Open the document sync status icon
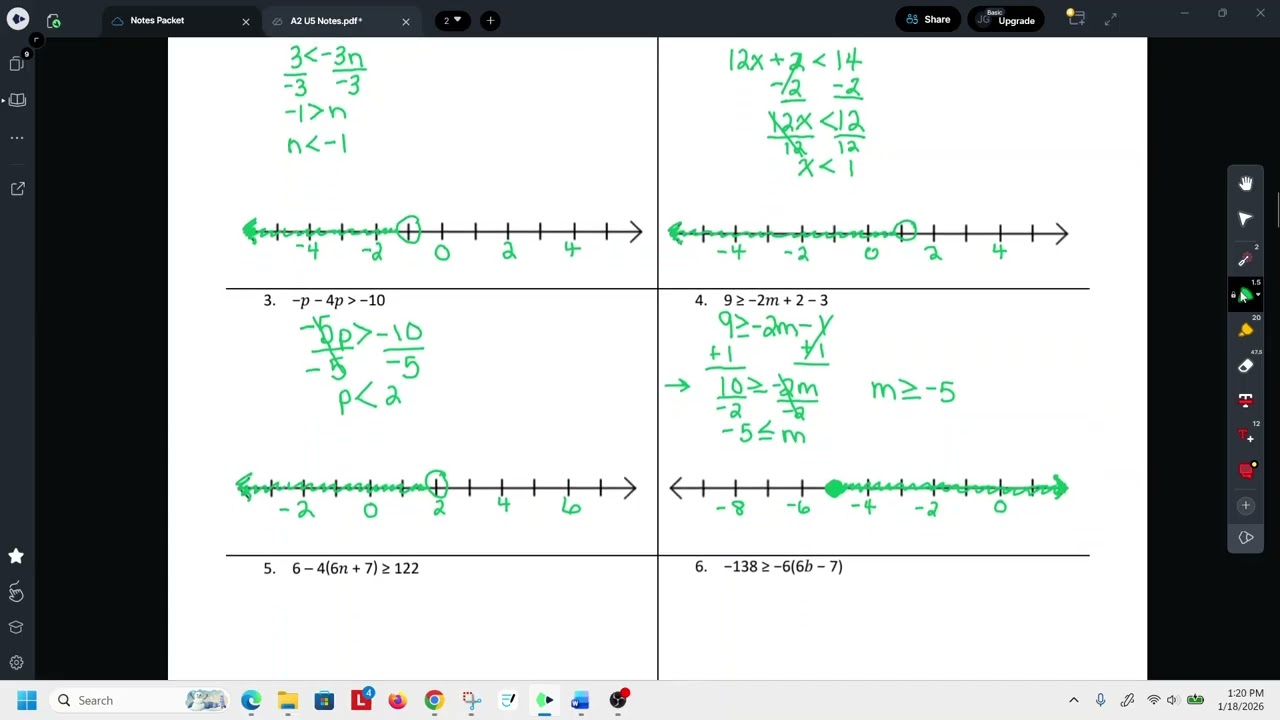Image resolution: width=1280 pixels, height=720 pixels. (53, 20)
